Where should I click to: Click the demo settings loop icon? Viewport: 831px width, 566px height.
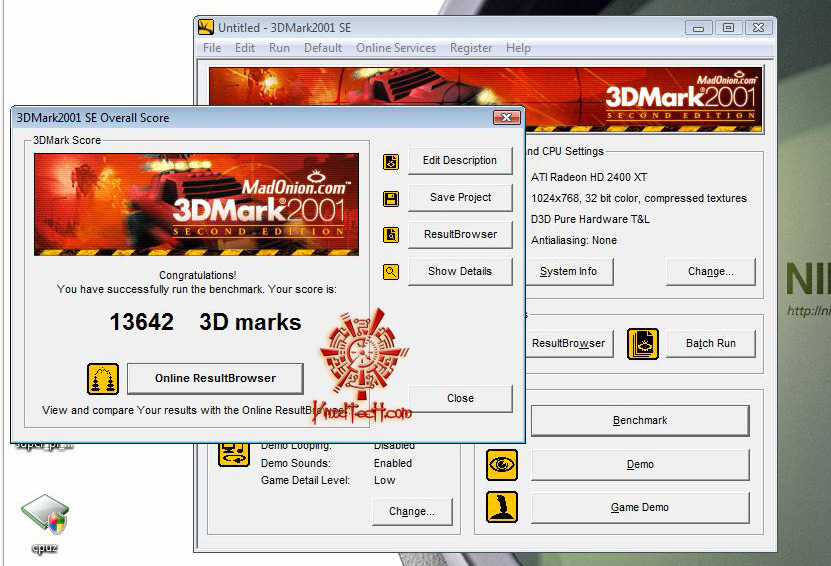234,455
